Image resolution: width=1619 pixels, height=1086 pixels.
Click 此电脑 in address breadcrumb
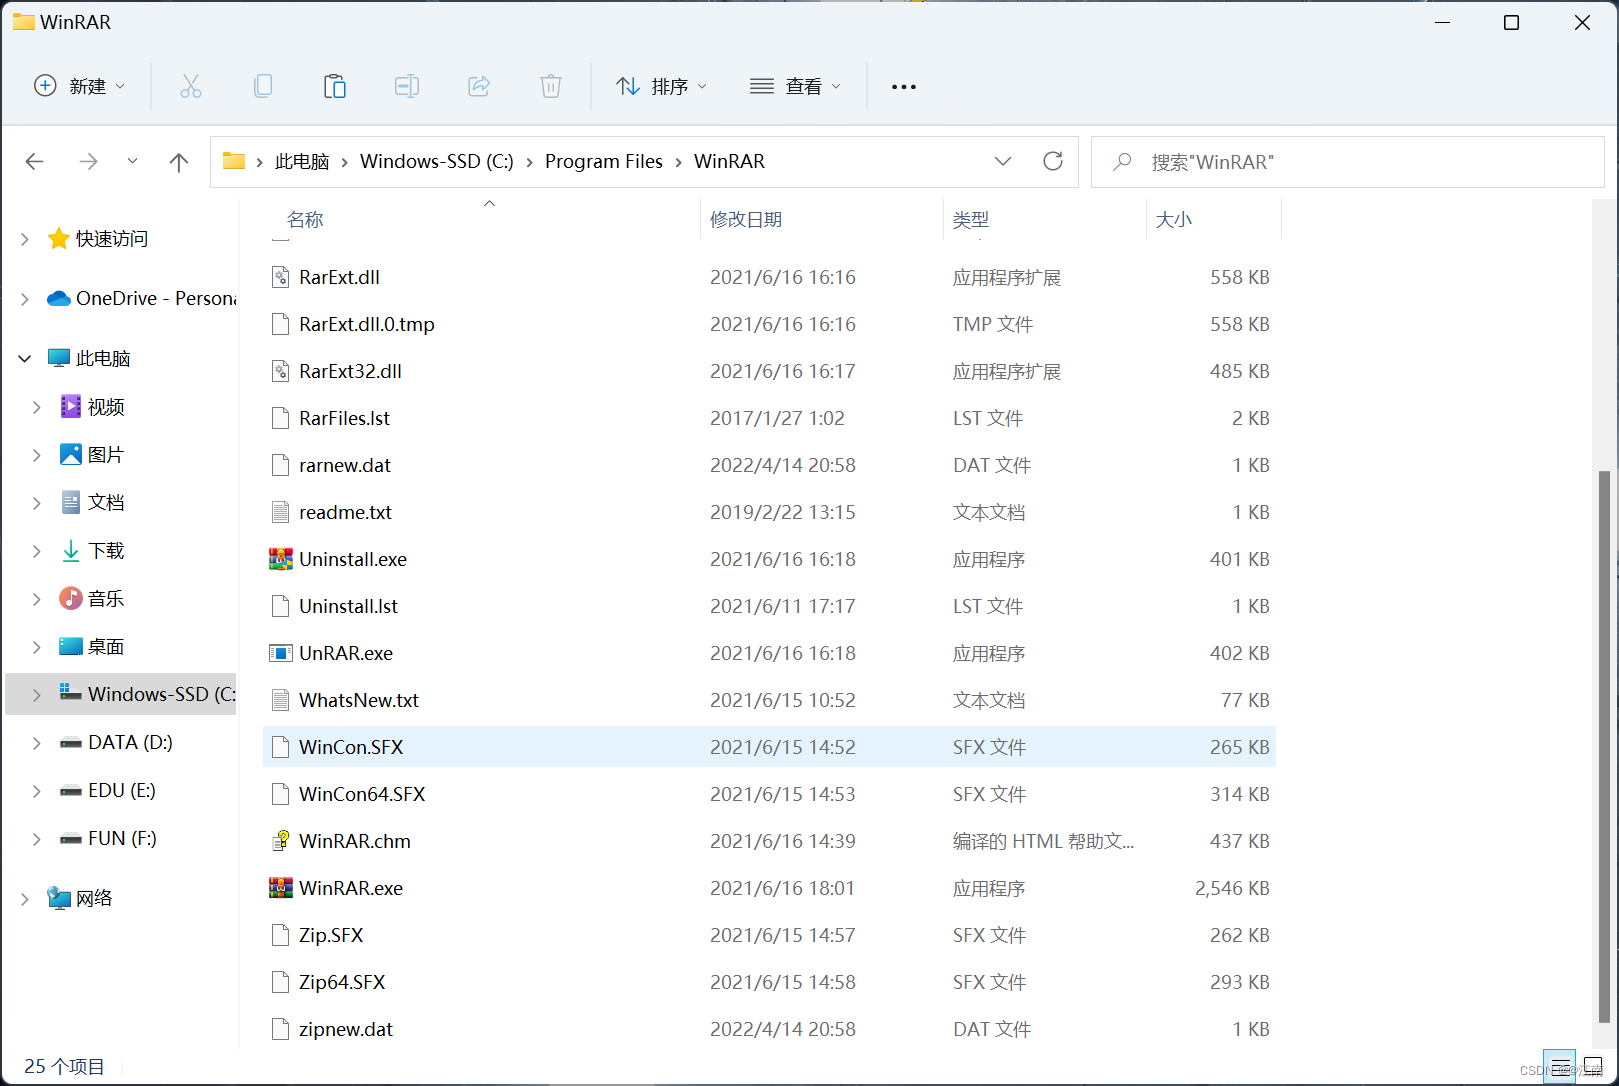pos(302,161)
